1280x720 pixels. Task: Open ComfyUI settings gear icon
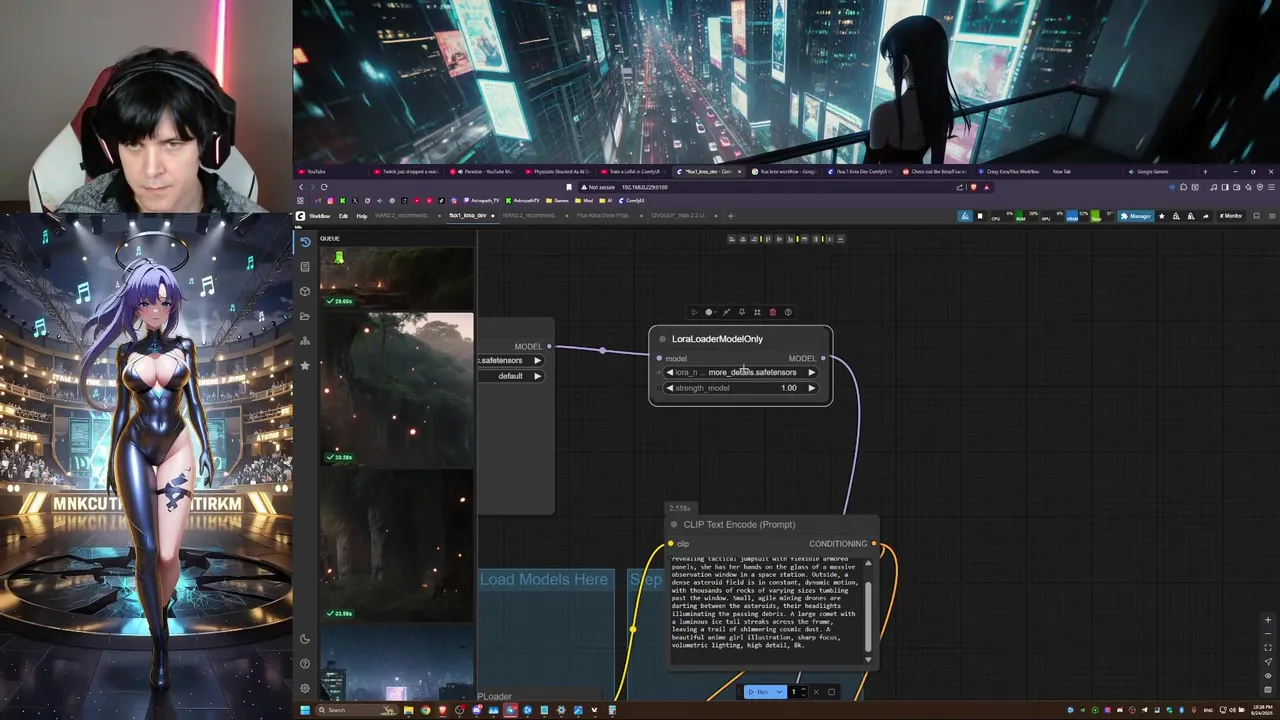305,688
